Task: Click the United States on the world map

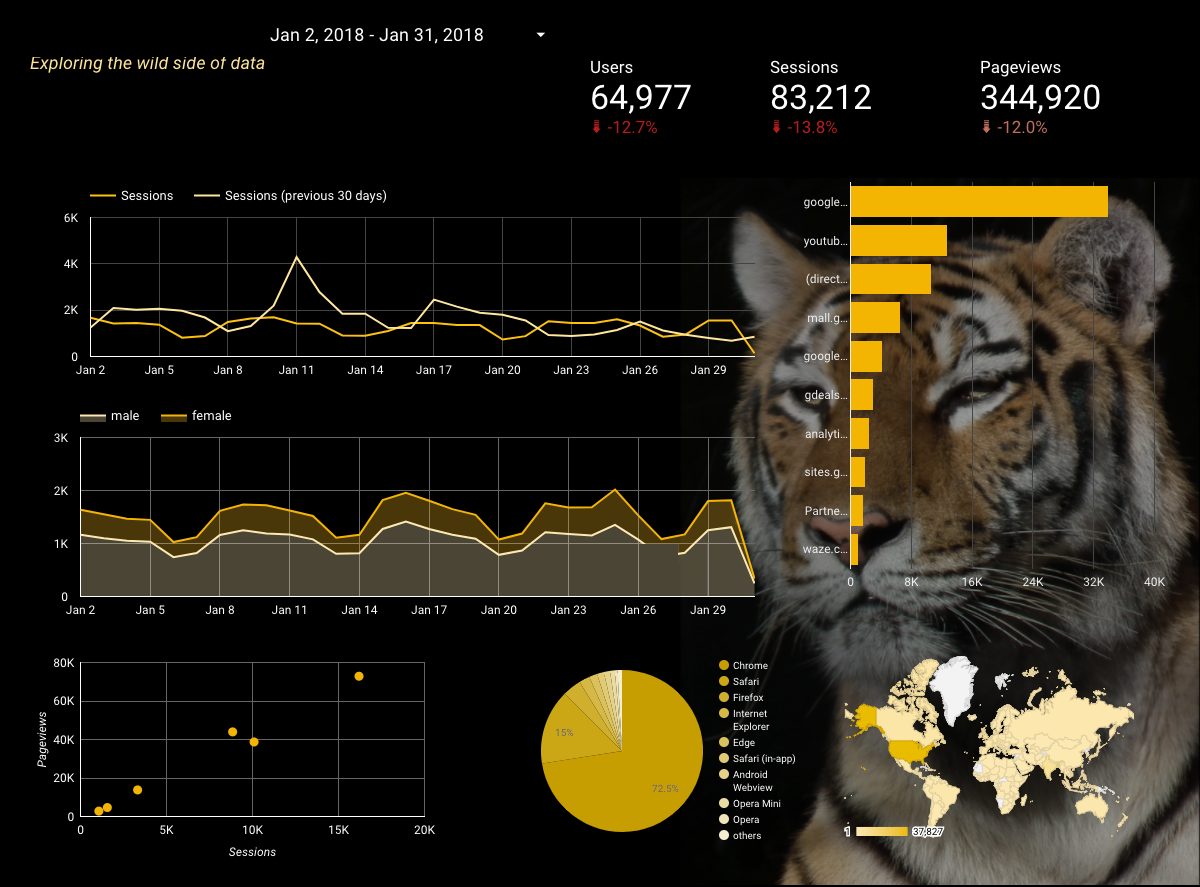Action: pyautogui.click(x=909, y=752)
